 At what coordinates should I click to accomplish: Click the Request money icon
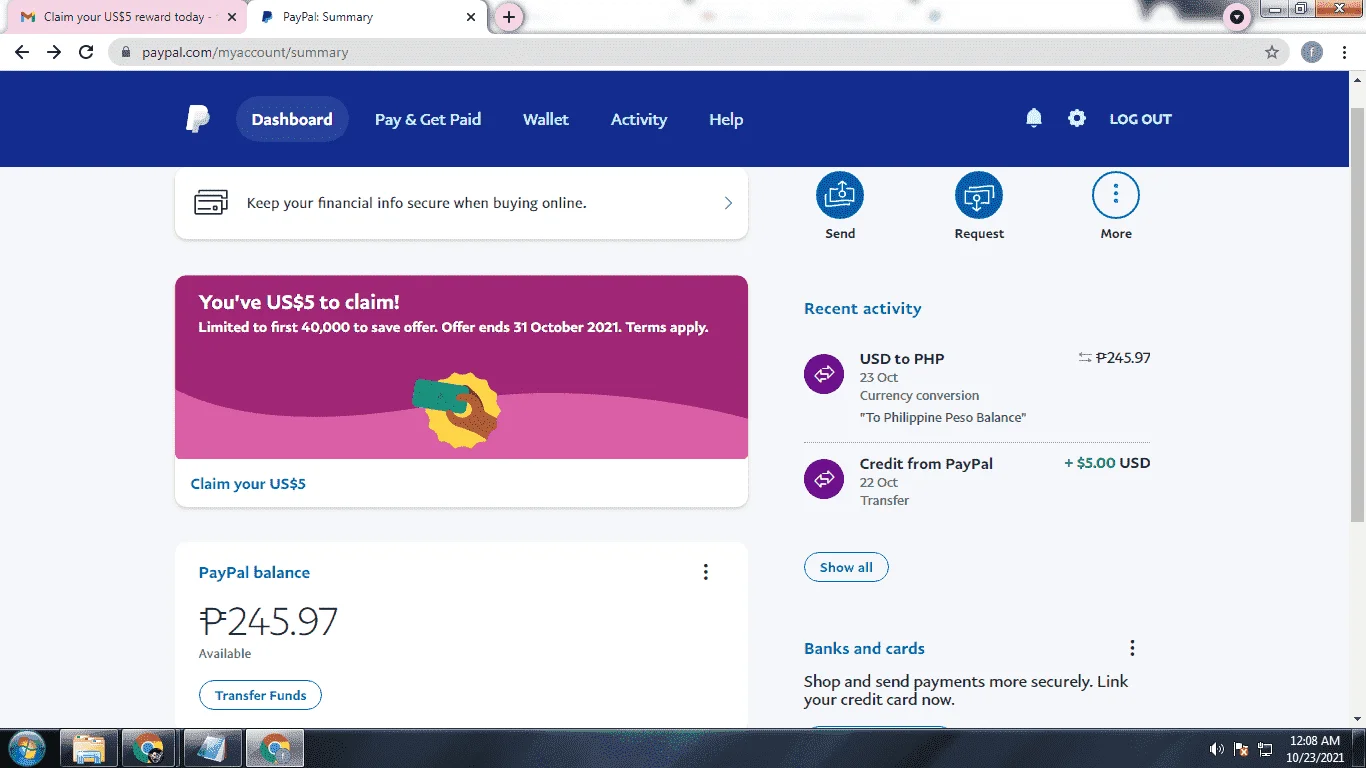(979, 194)
